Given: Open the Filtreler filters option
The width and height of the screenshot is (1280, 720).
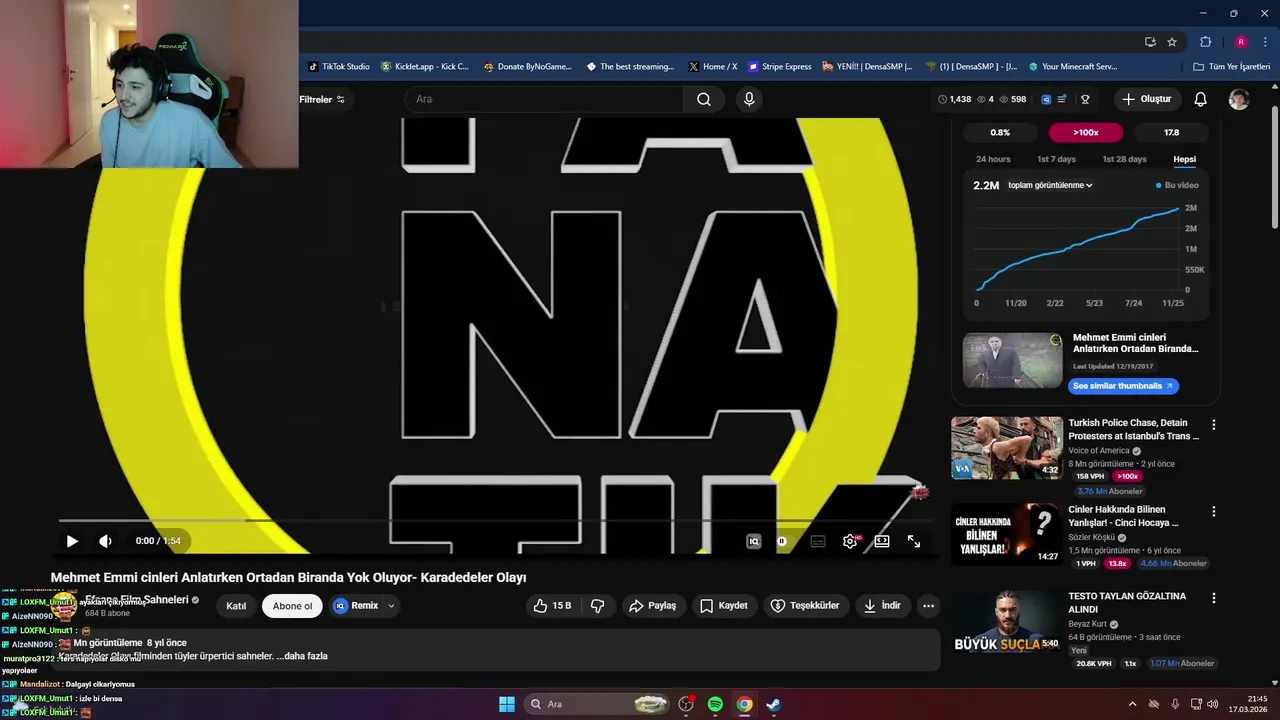Looking at the screenshot, I should pos(322,99).
